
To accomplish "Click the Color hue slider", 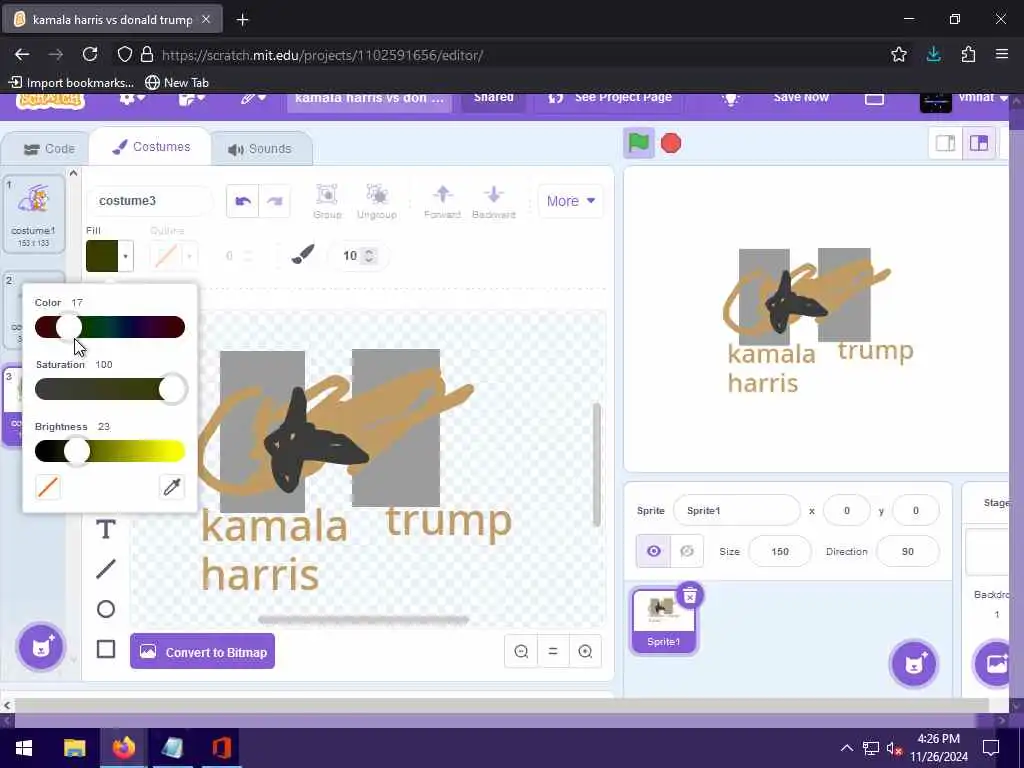I will coord(110,327).
